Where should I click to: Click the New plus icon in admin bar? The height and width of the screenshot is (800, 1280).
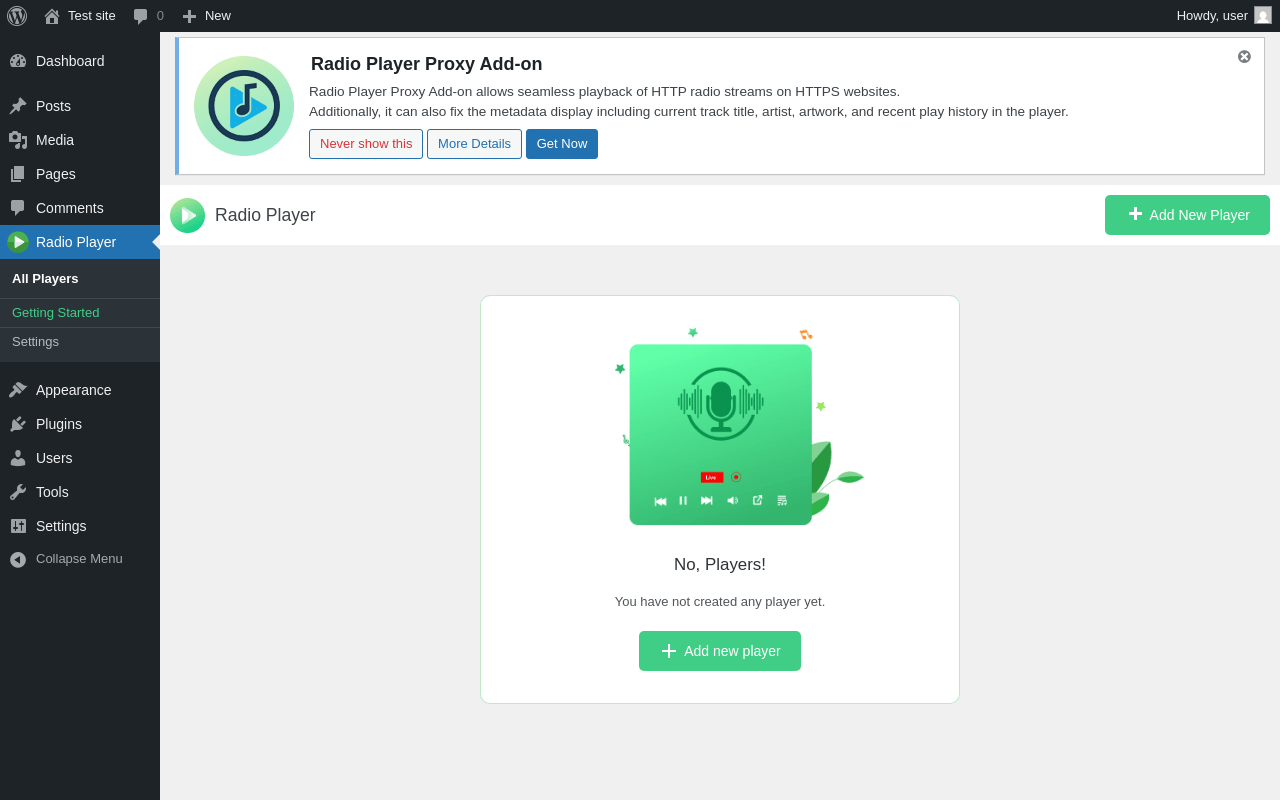tap(189, 16)
